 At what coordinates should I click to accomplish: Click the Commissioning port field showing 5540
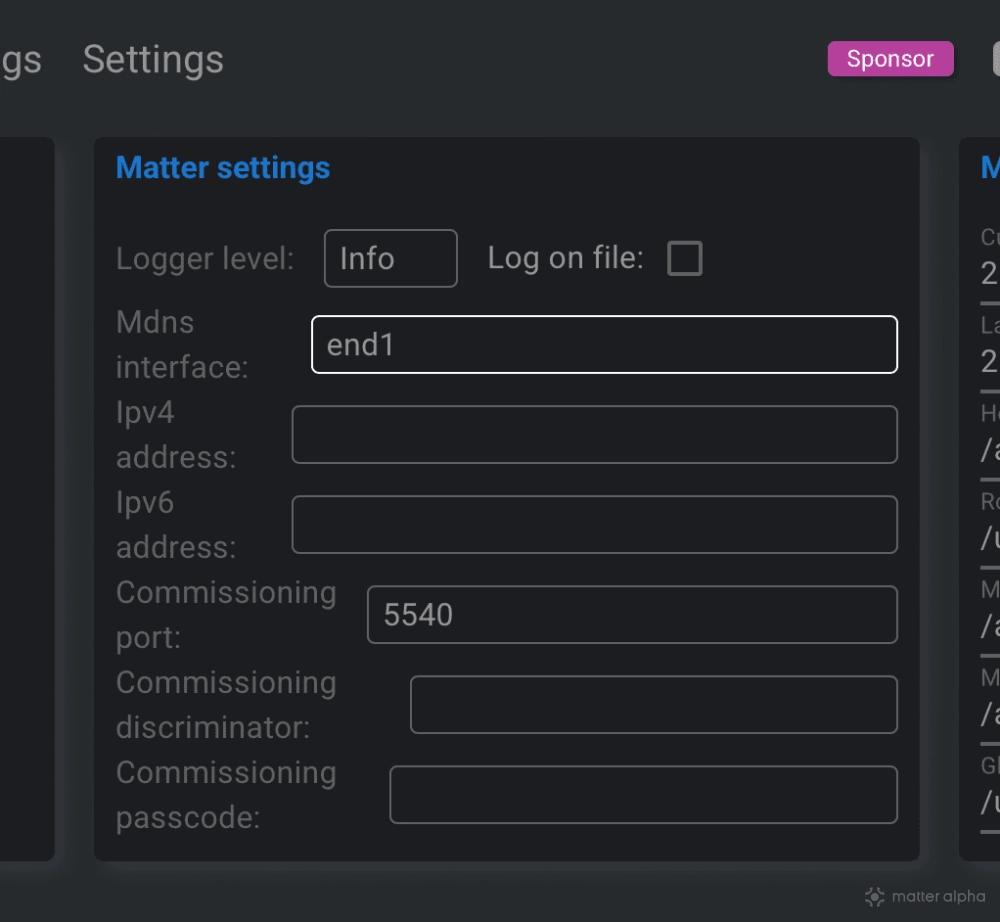pyautogui.click(x=632, y=614)
